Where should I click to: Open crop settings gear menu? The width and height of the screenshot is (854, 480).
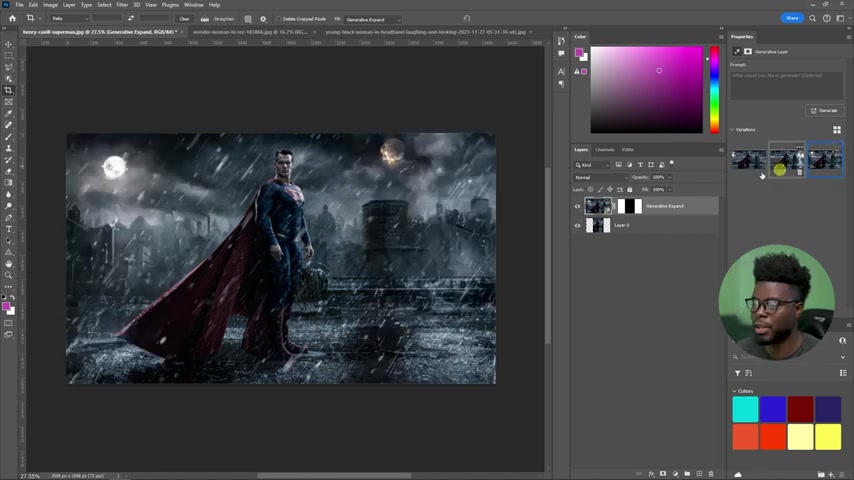[263, 19]
